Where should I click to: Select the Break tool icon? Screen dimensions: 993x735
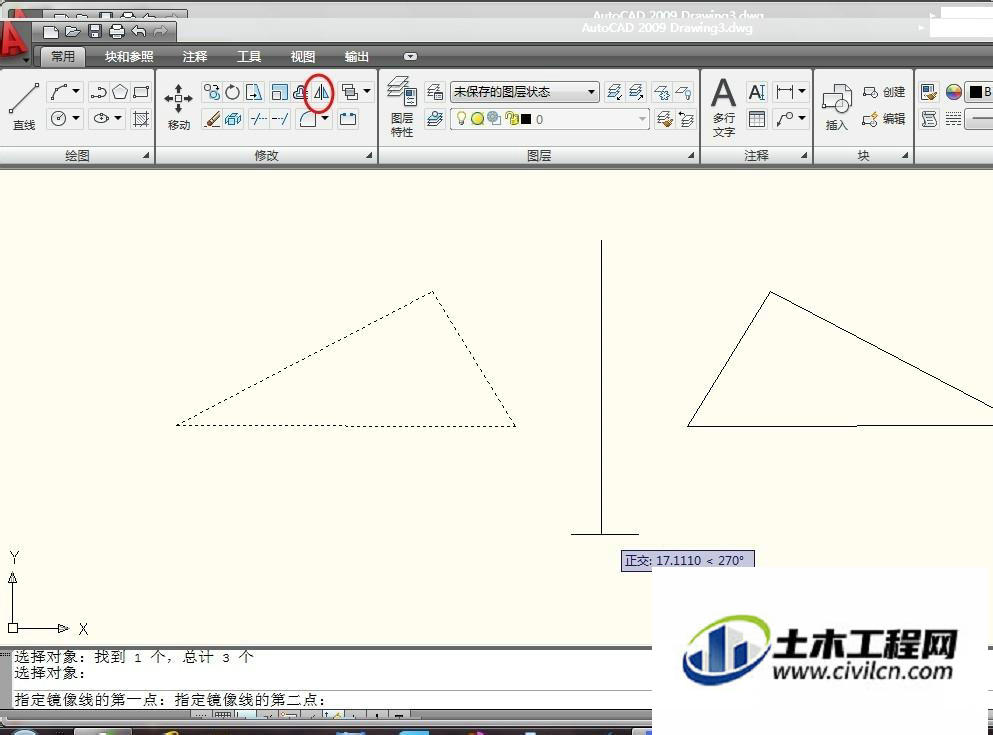coord(348,119)
